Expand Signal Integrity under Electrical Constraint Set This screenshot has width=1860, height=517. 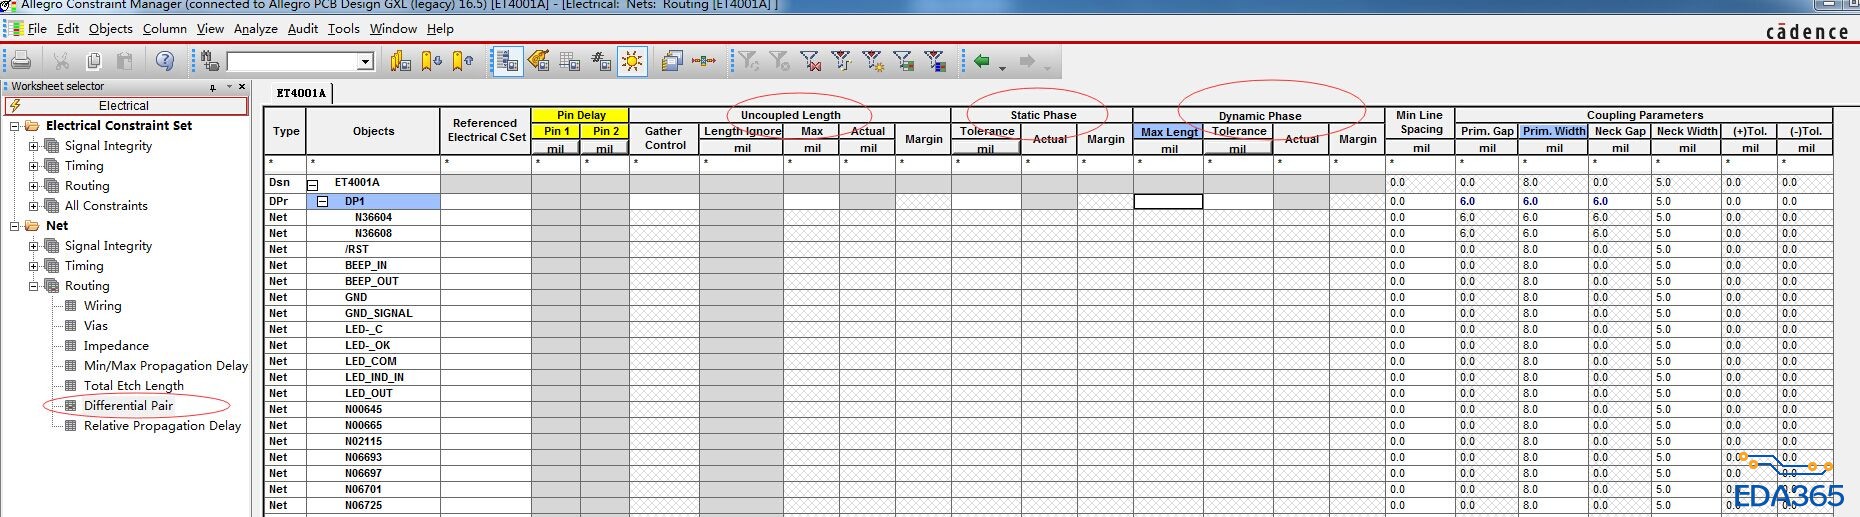tap(34, 146)
